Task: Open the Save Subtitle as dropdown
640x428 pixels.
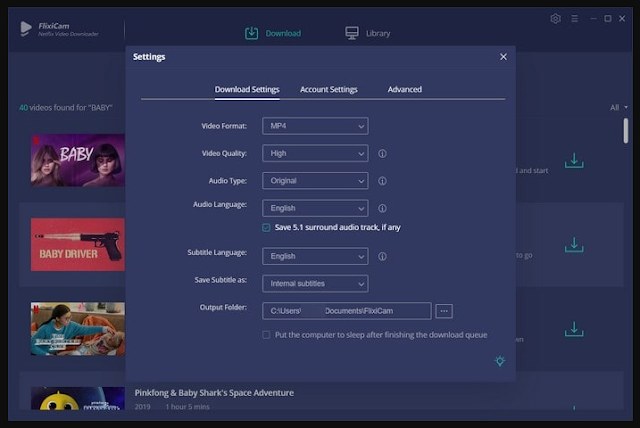Action: point(315,284)
